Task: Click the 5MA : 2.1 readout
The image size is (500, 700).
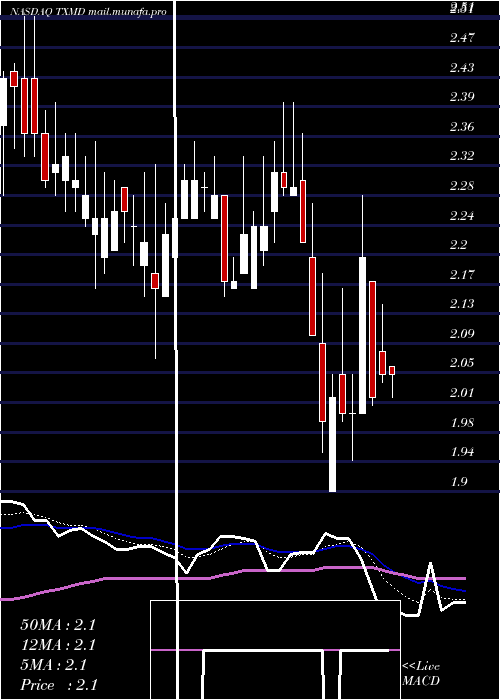Action: coord(53,665)
